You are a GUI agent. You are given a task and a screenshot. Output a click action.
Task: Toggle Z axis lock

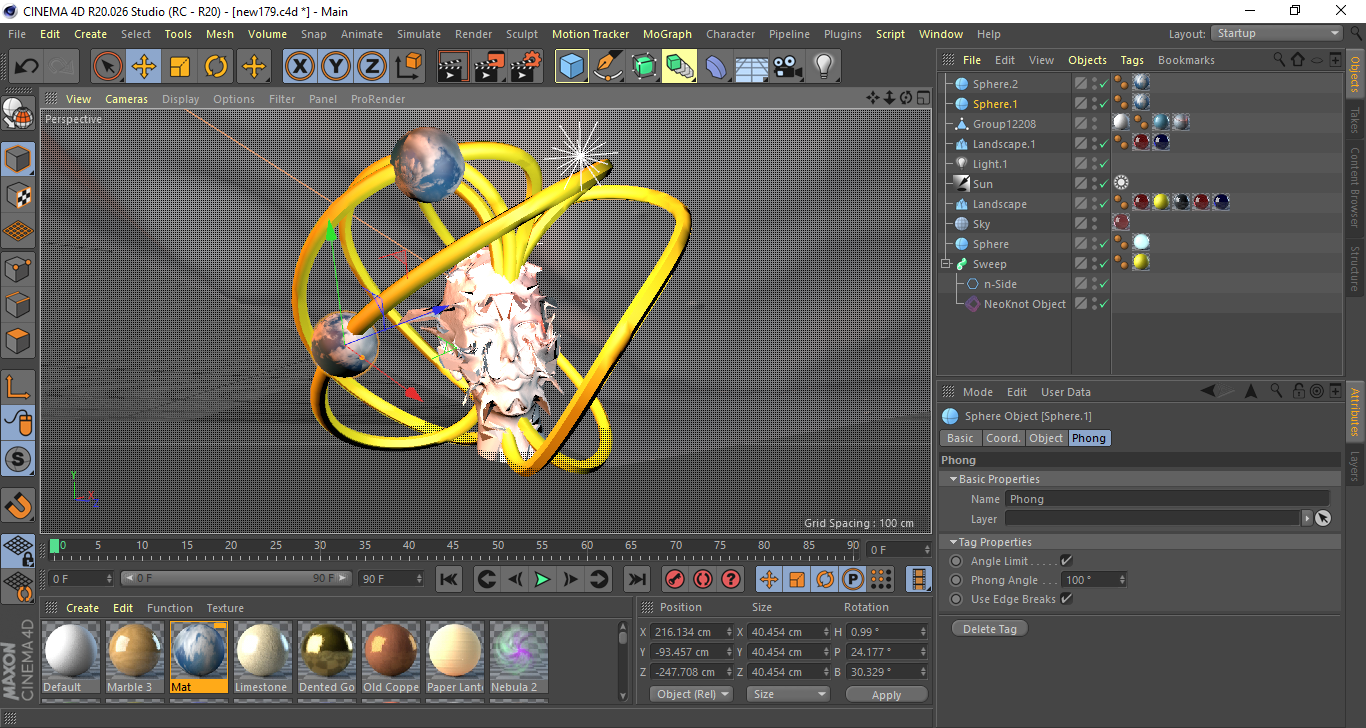click(x=372, y=67)
